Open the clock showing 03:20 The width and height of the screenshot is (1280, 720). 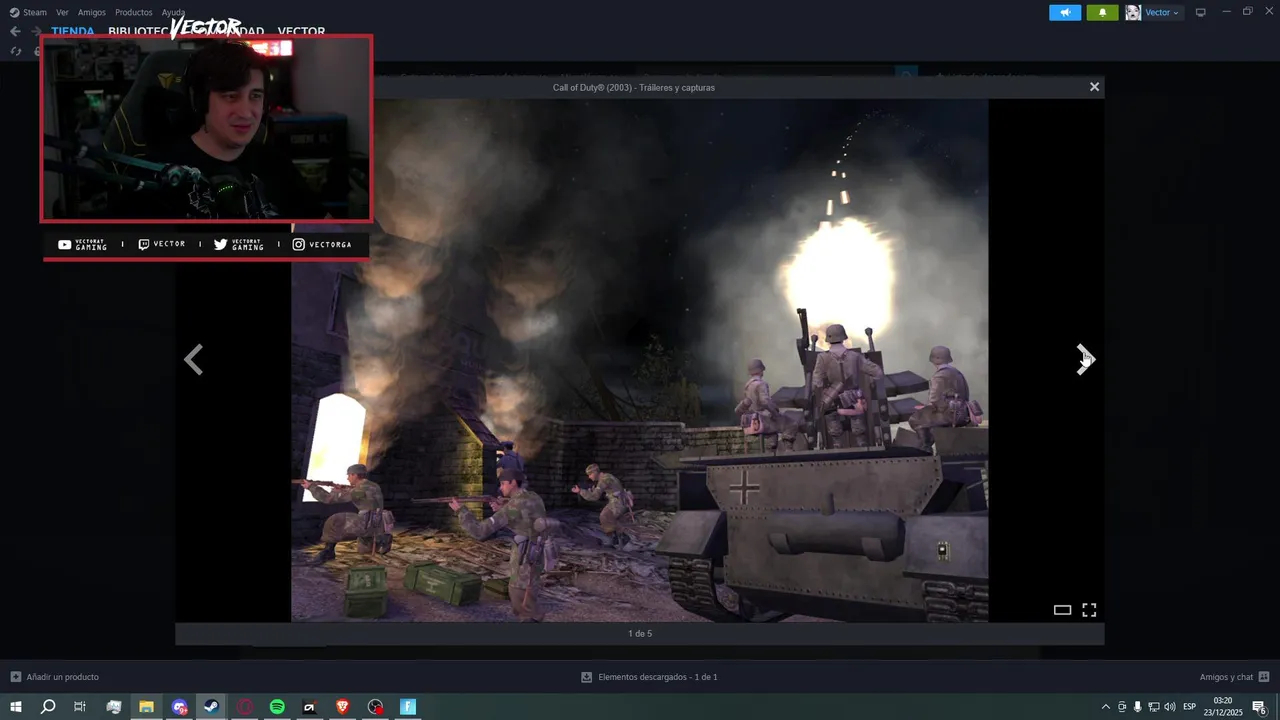click(1223, 707)
